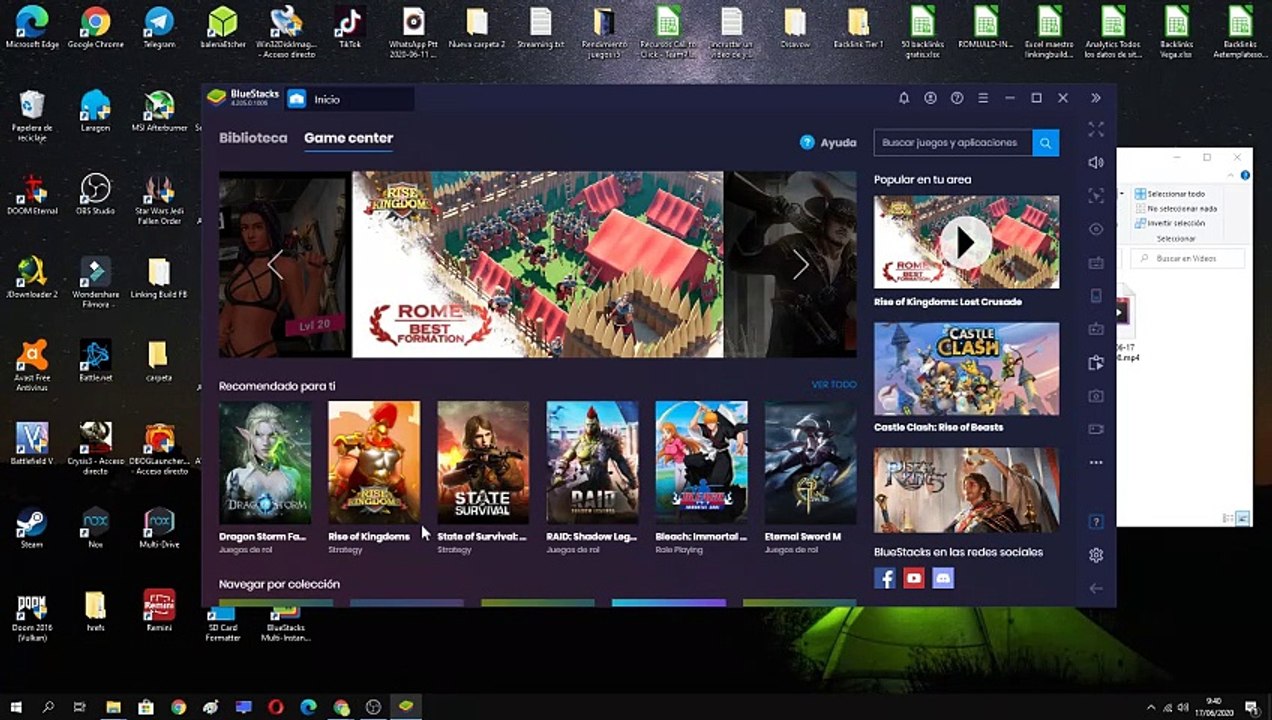Open the Rise of Kings sidebar tile
The image size is (1272, 720).
(x=966, y=490)
